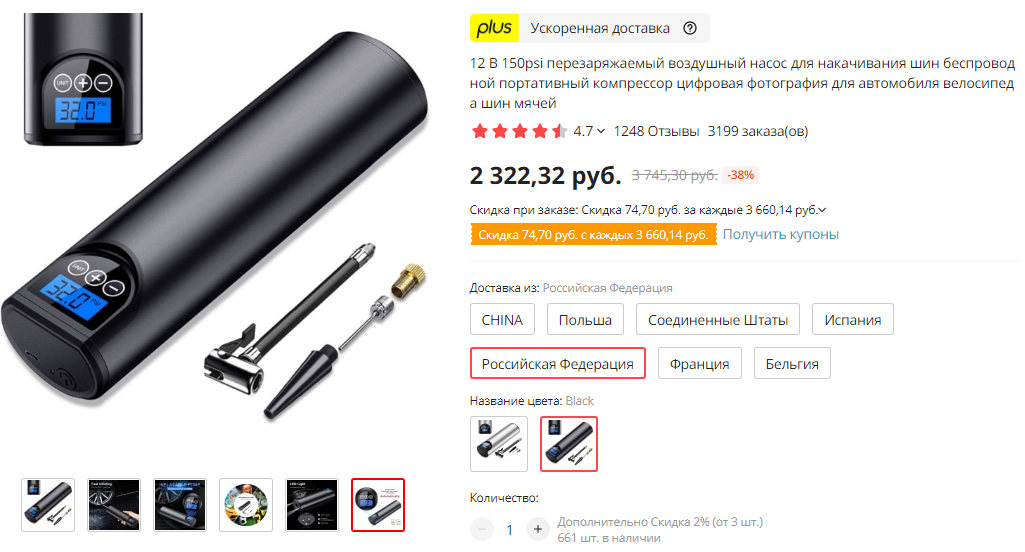
Task: Open the Получить купоны link
Action: 781,234
